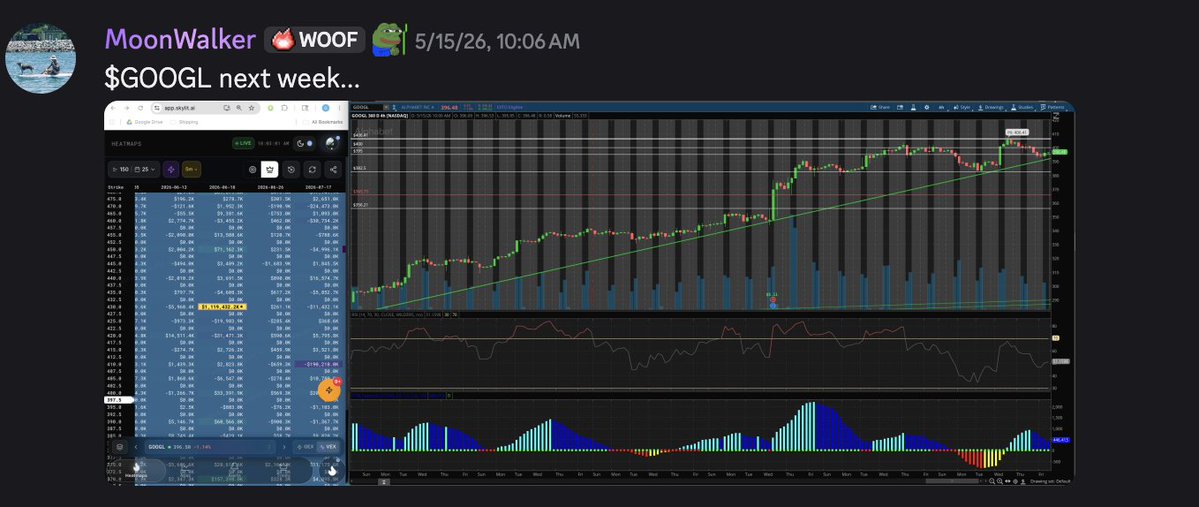The image size is (1199, 507).
Task: Click the zoom magnifier in address bar
Action: (239, 108)
